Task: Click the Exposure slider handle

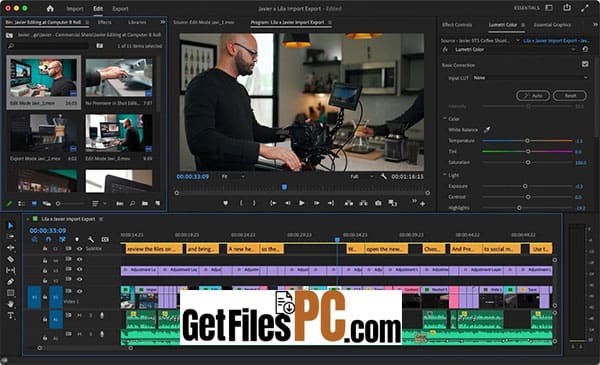Action: pyautogui.click(x=525, y=186)
